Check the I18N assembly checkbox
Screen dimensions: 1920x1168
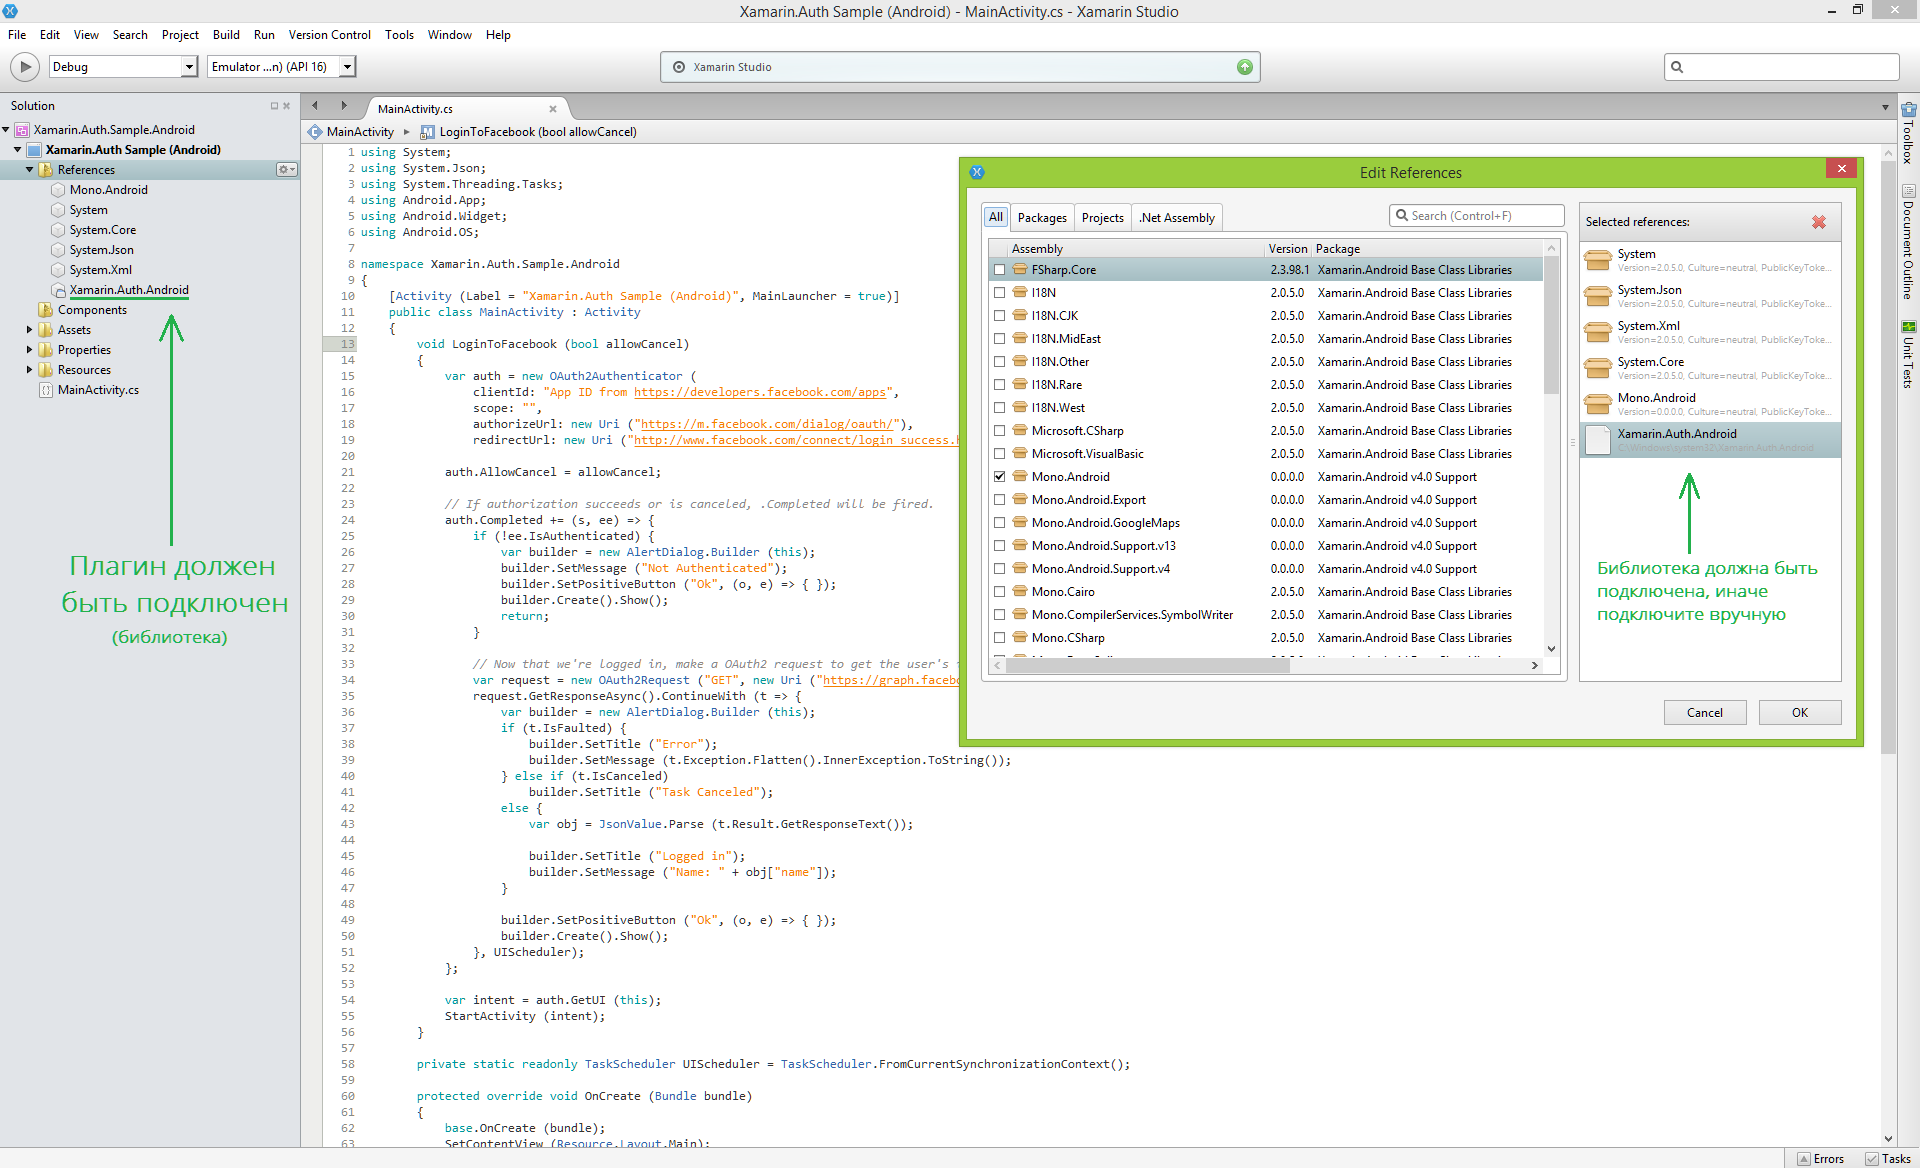tap(999, 293)
